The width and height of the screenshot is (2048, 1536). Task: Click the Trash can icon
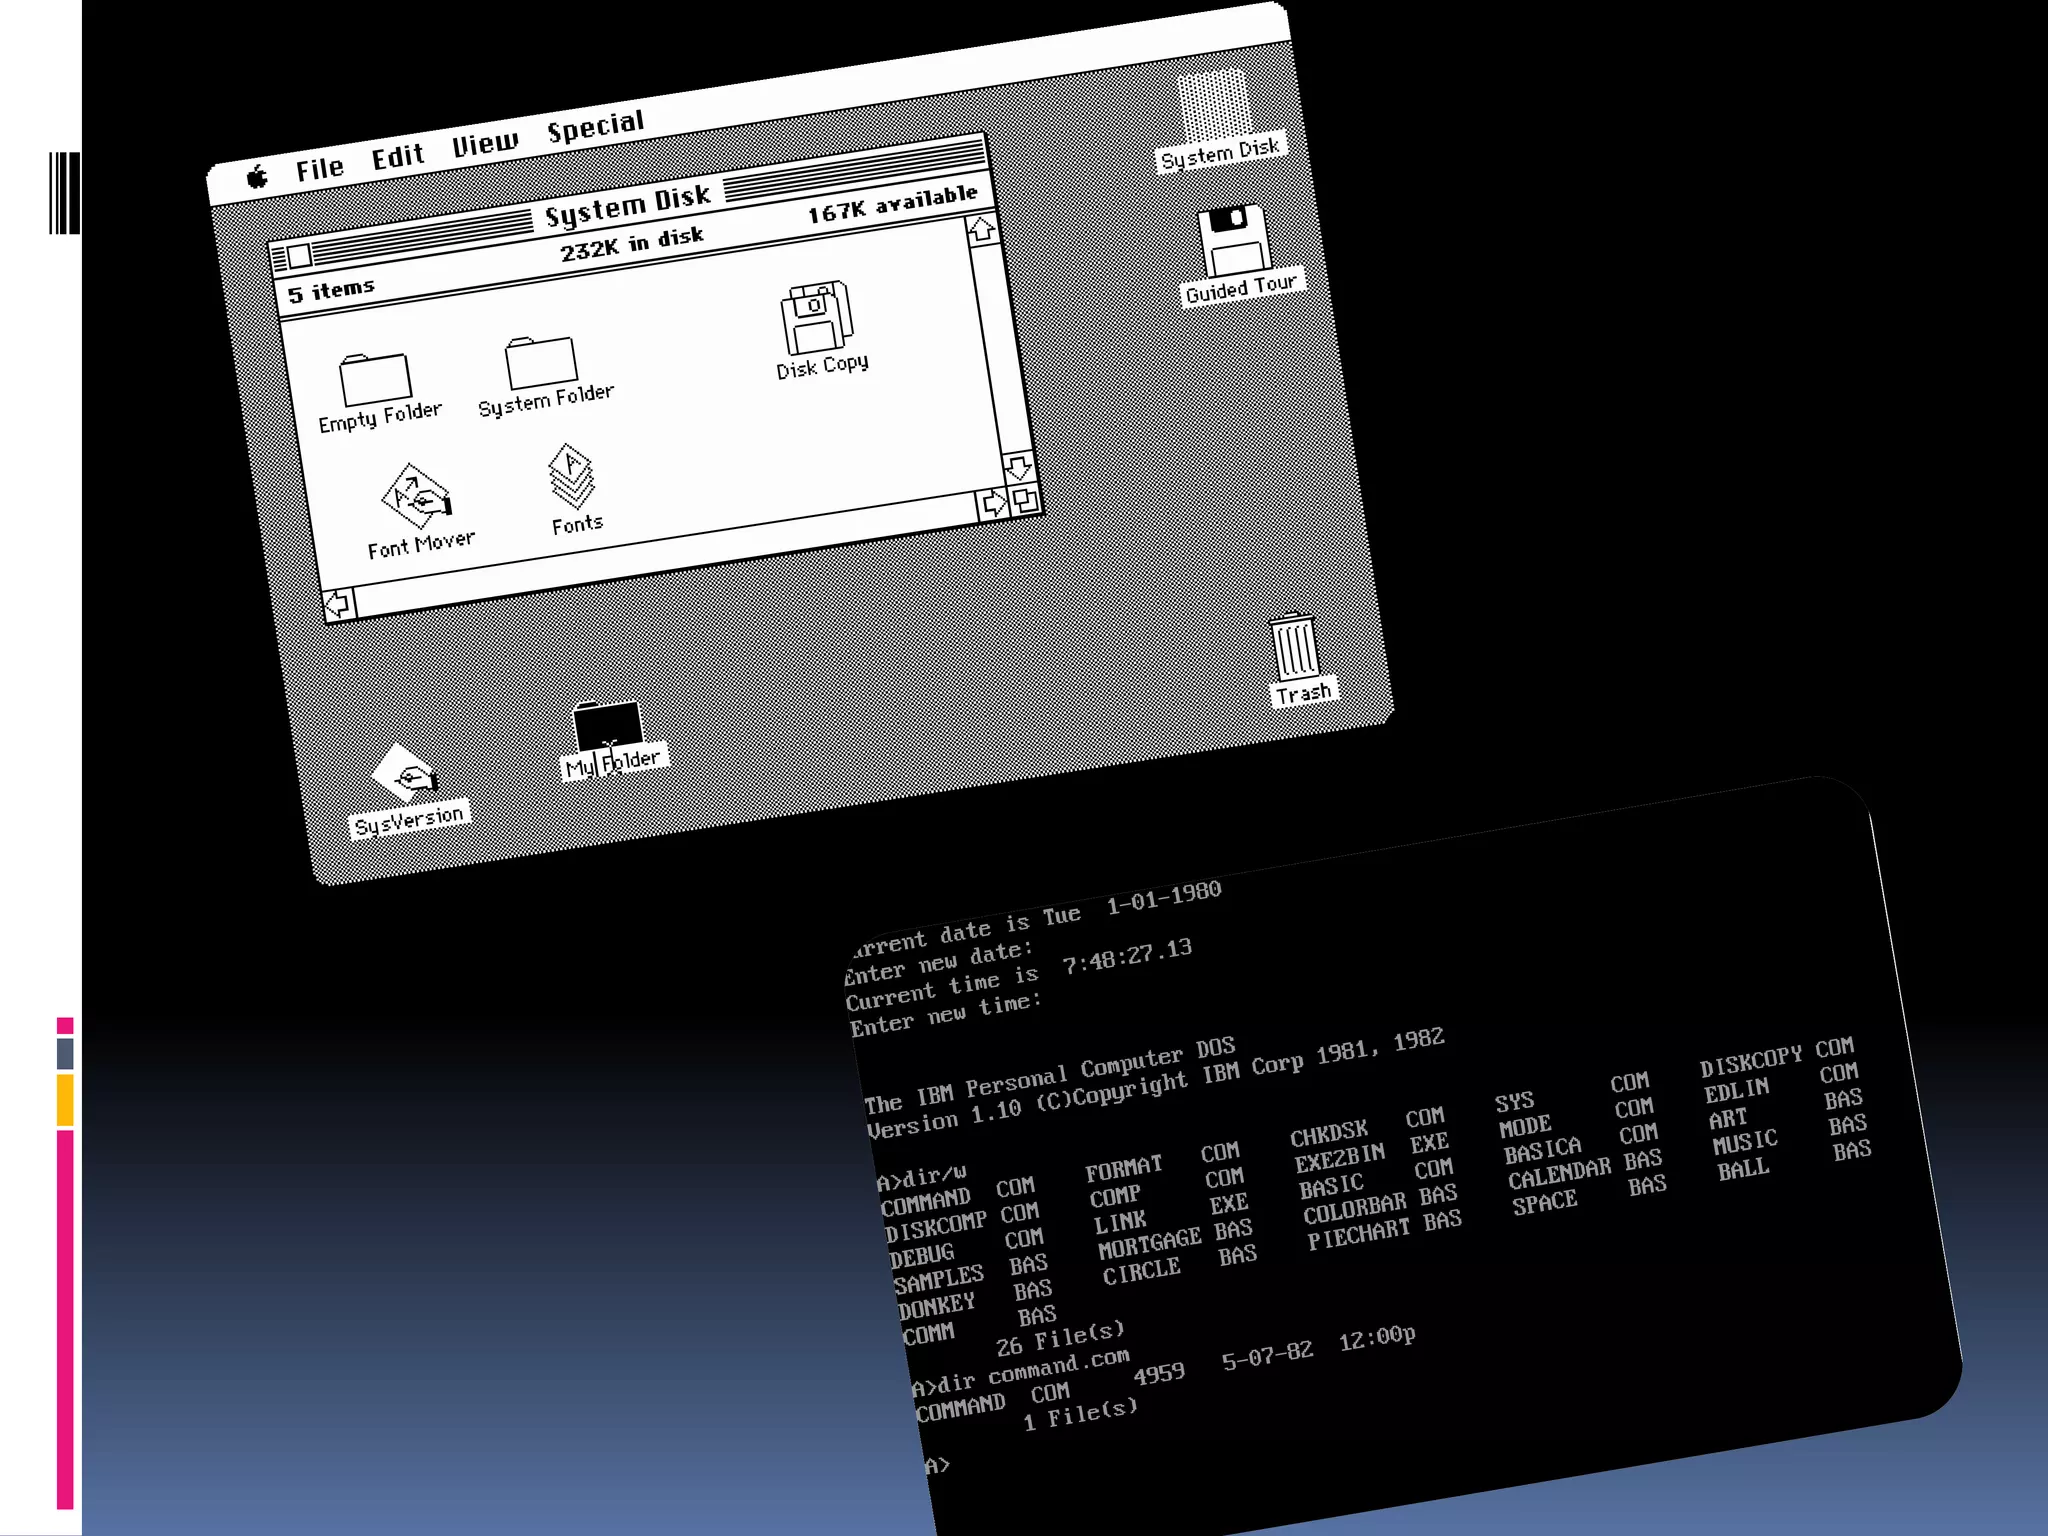click(1296, 647)
